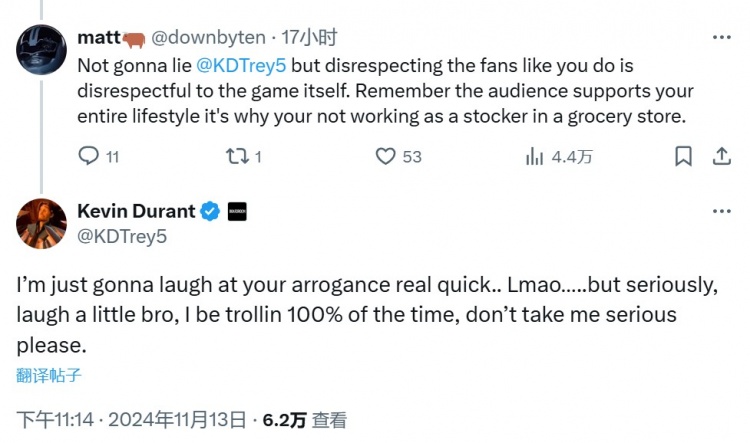The width and height of the screenshot is (750, 443).
Task: Open Kevin Durant's profile avatar
Action: pyautogui.click(x=41, y=224)
